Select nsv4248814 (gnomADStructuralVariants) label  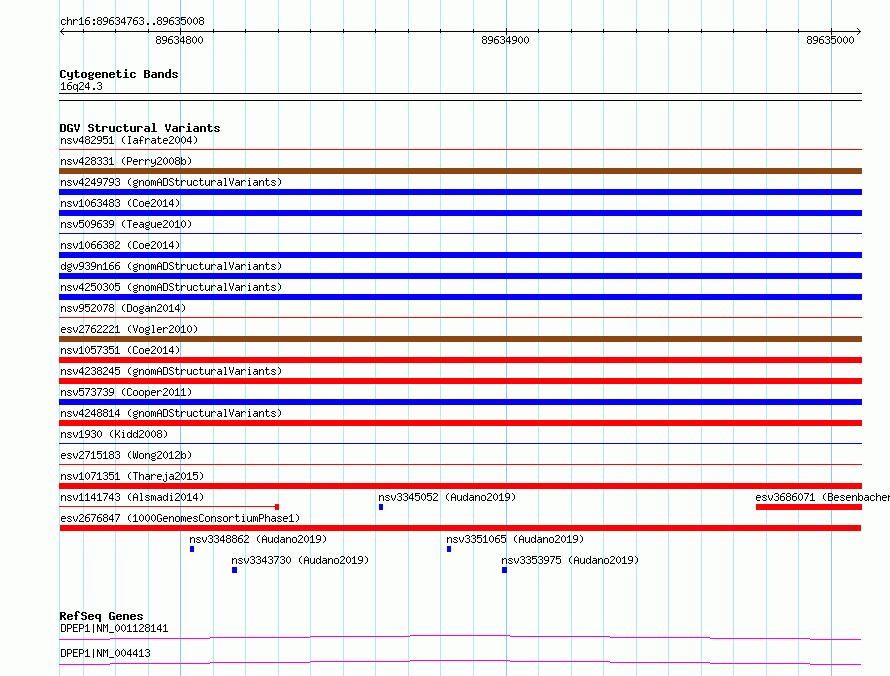[x=171, y=413]
